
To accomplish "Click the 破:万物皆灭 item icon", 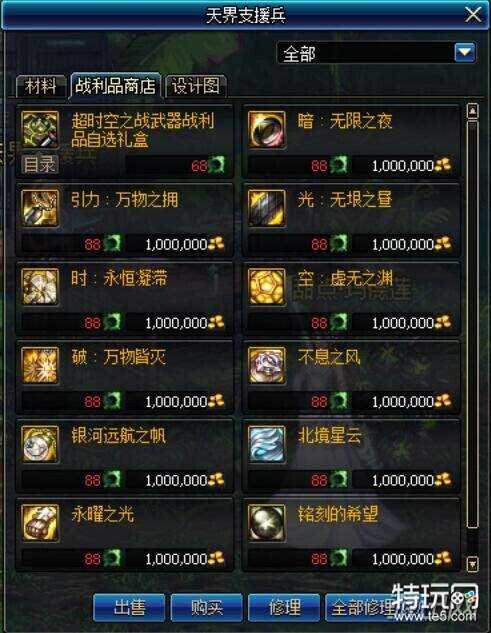I will pyautogui.click(x=40, y=365).
